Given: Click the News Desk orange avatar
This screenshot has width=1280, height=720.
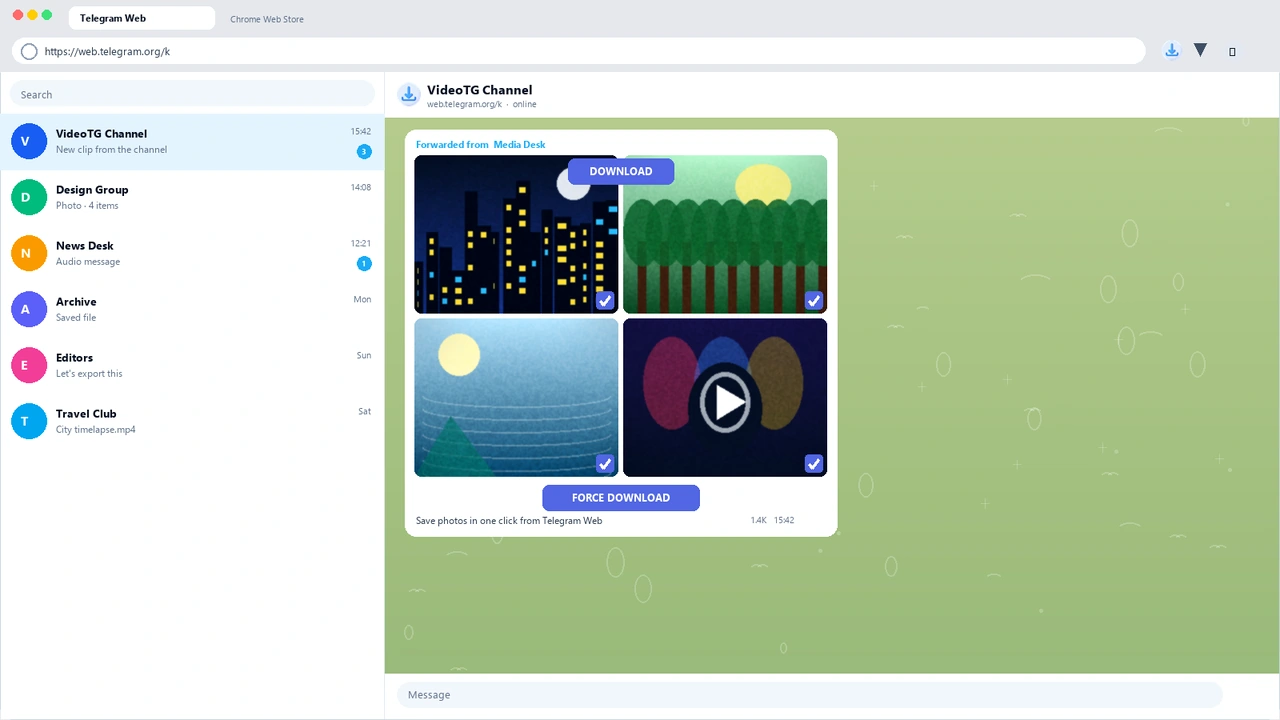Looking at the screenshot, I should (29, 253).
